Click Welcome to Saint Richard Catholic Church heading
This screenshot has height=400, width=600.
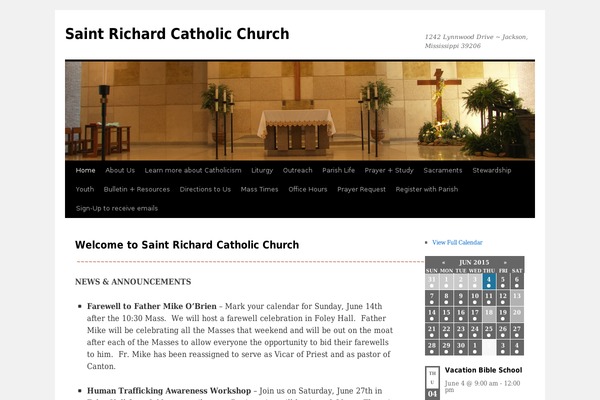(187, 245)
